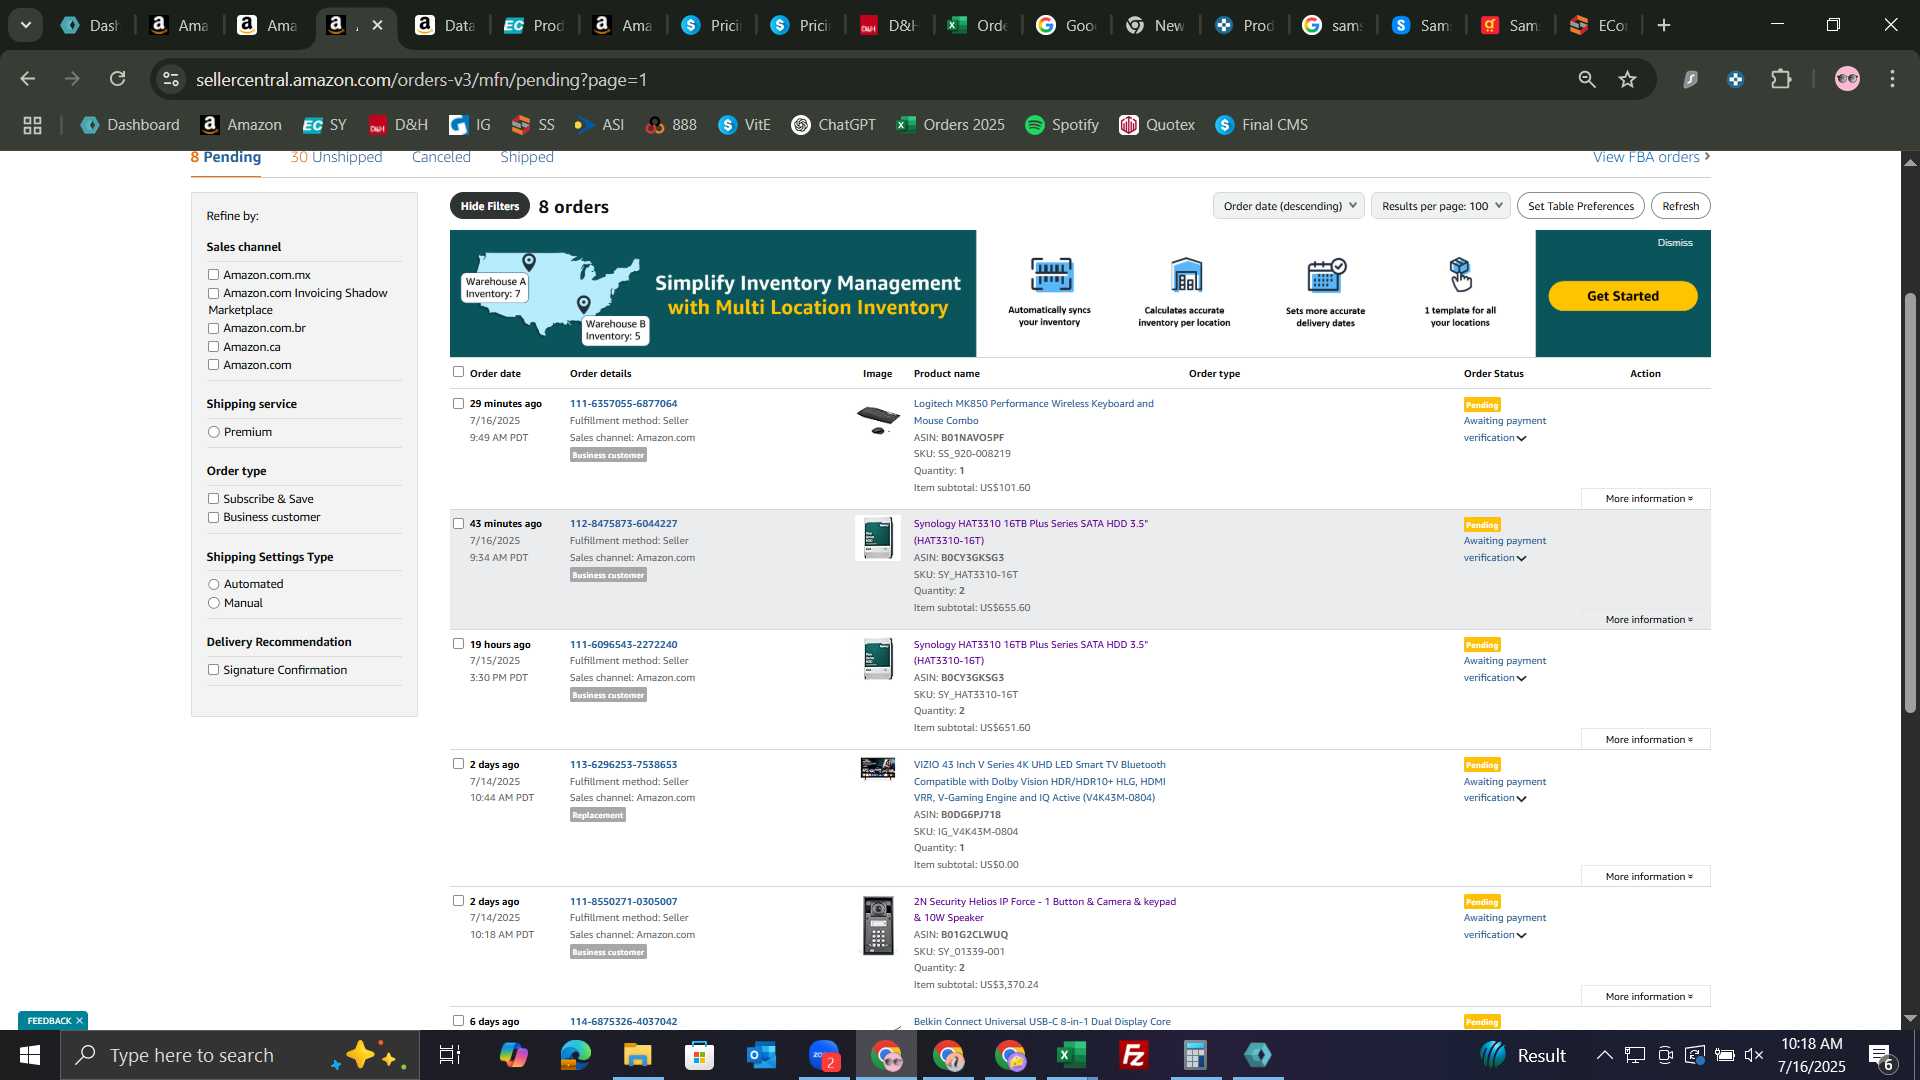Select Manual shipping settings type
The width and height of the screenshot is (1920, 1080).
coord(213,603)
